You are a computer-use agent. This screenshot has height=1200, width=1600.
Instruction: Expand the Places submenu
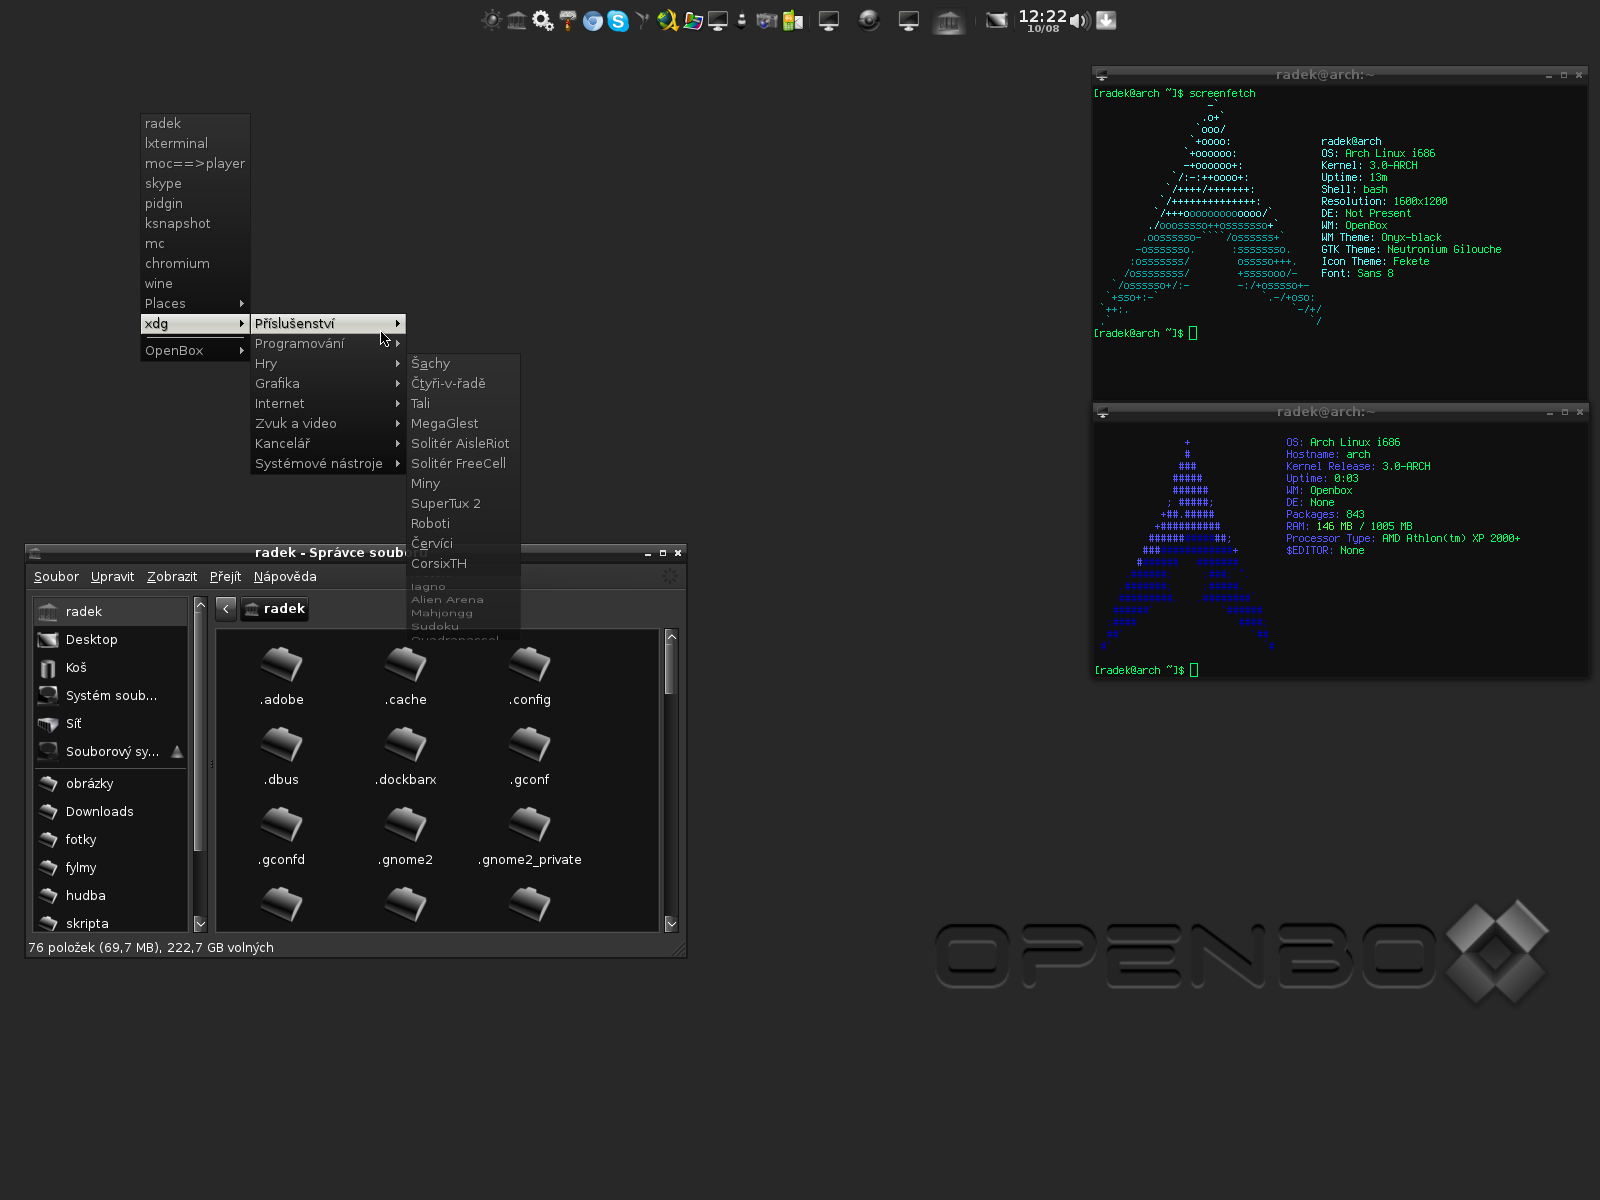pos(195,304)
